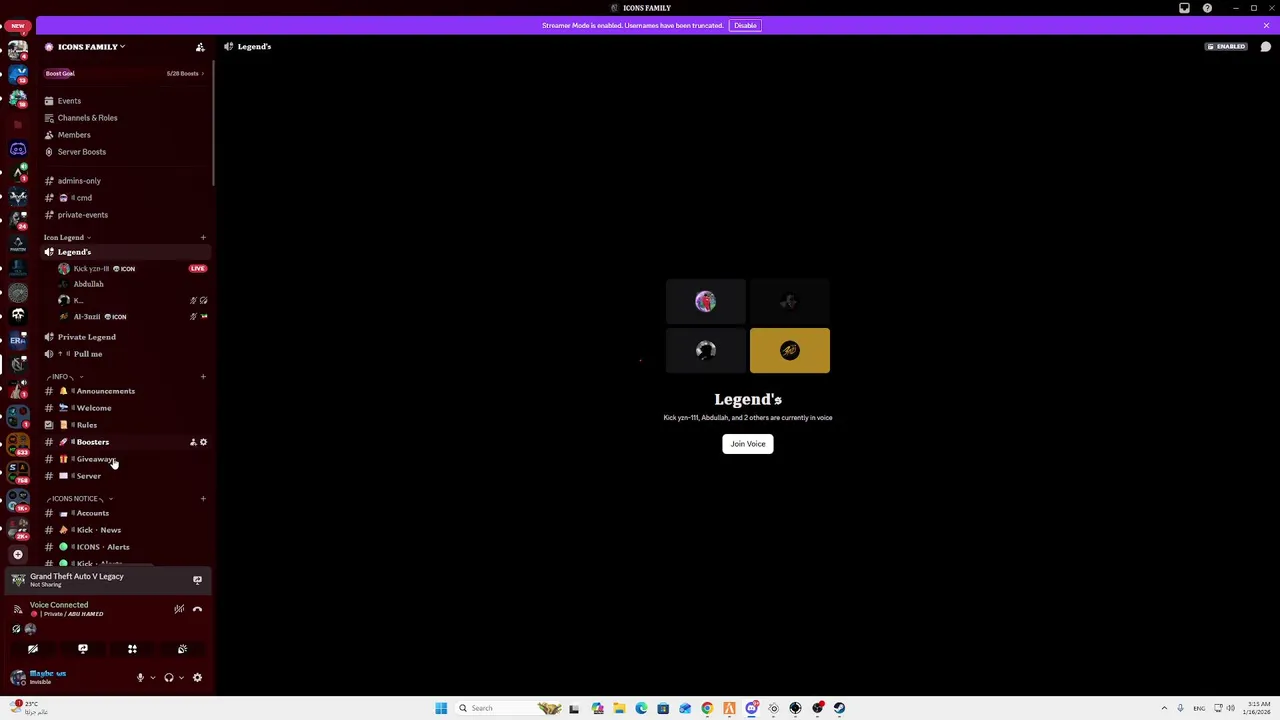This screenshot has height=720, width=1280.
Task: Share Grand Theft Auto V Legacy screen
Action: tap(197, 580)
